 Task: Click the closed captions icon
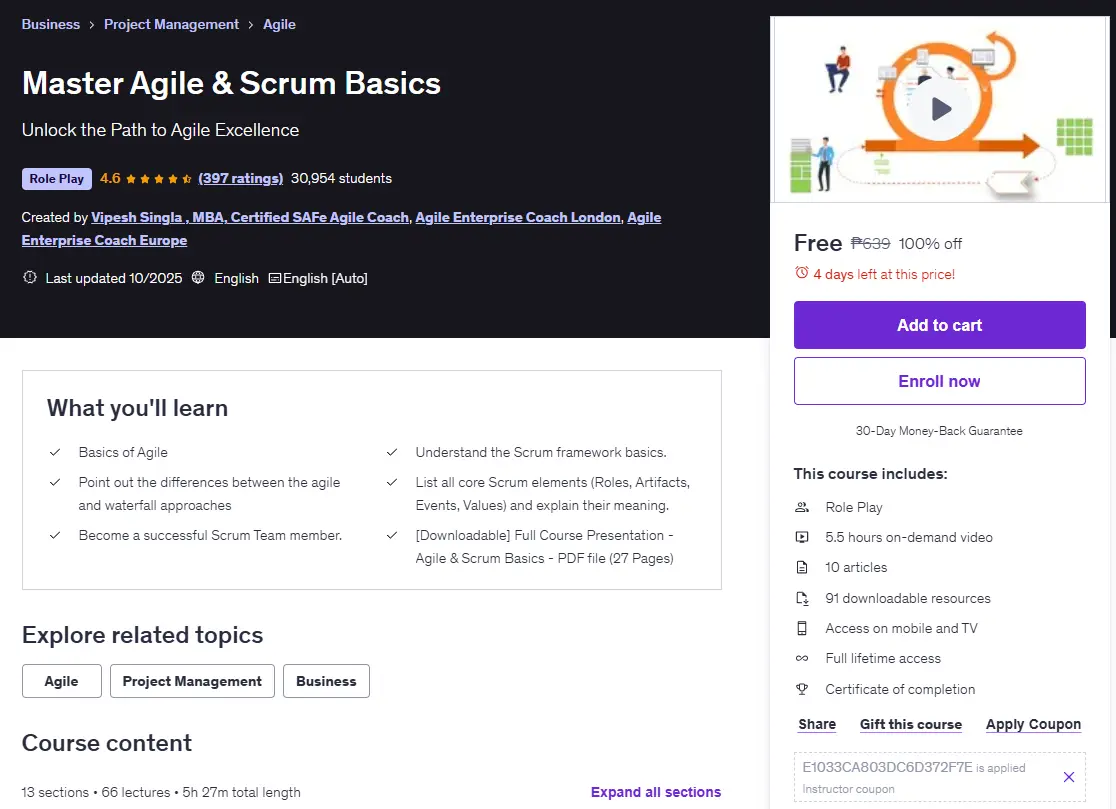pyautogui.click(x=274, y=278)
